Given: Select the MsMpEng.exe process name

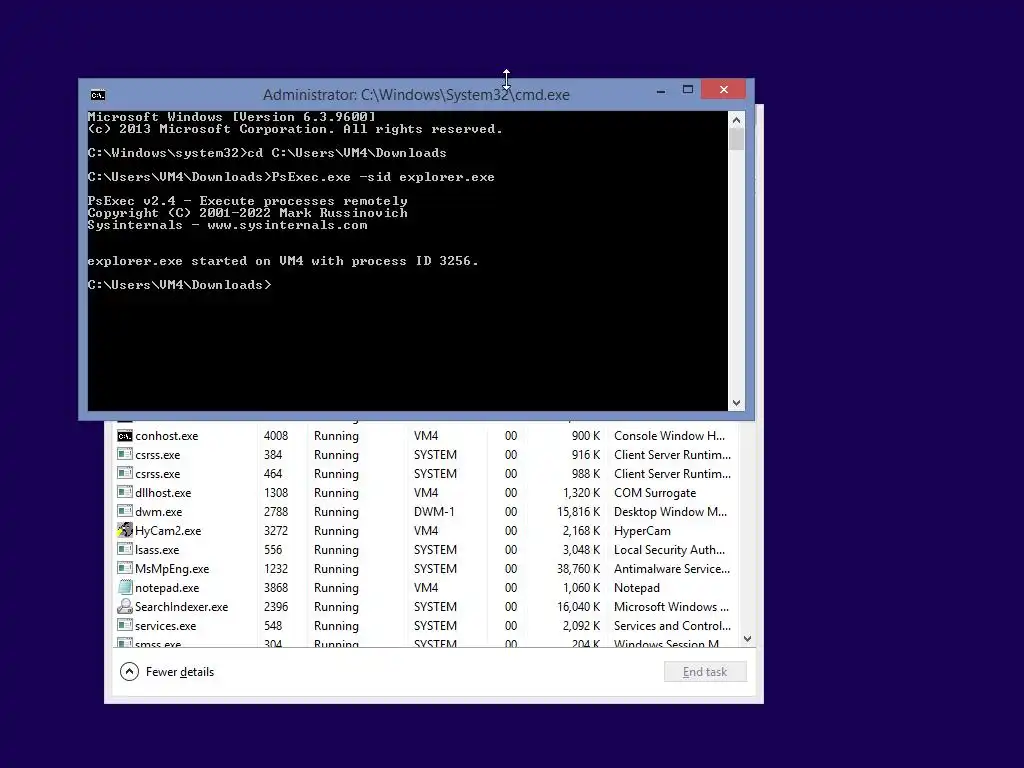Looking at the screenshot, I should pyautogui.click(x=172, y=568).
